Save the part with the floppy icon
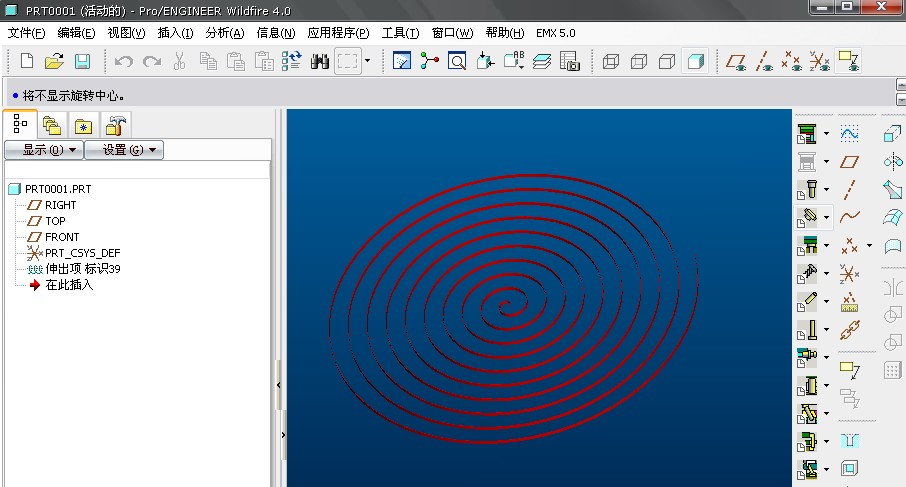Image resolution: width=906 pixels, height=487 pixels. [x=83, y=61]
